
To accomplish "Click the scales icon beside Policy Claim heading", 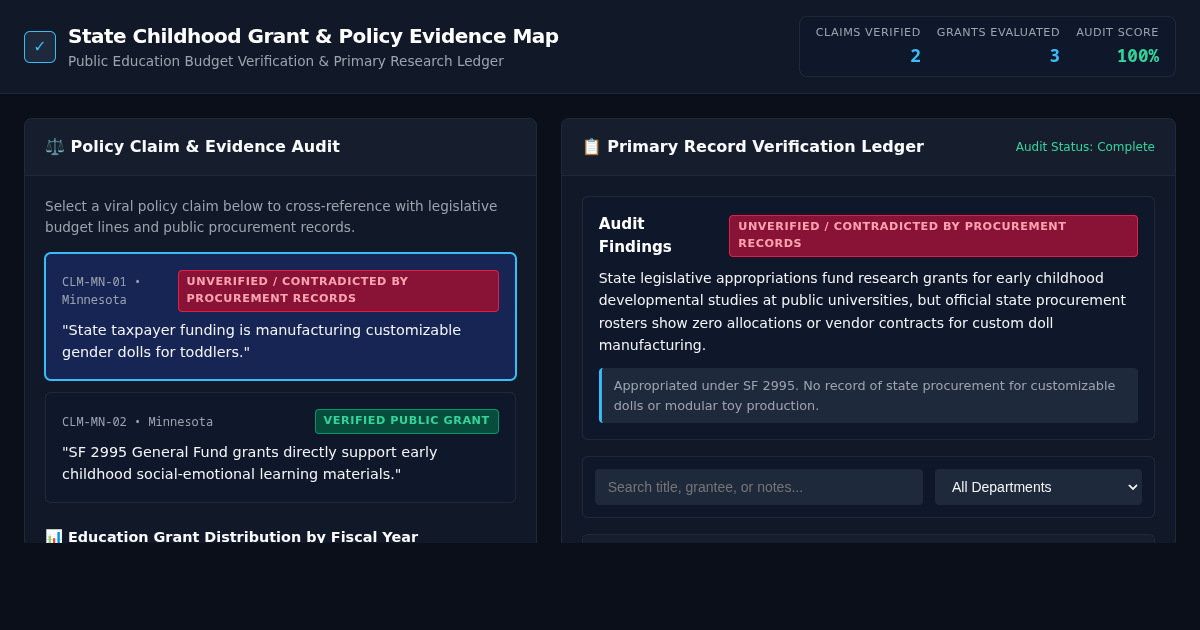I will tap(54, 147).
